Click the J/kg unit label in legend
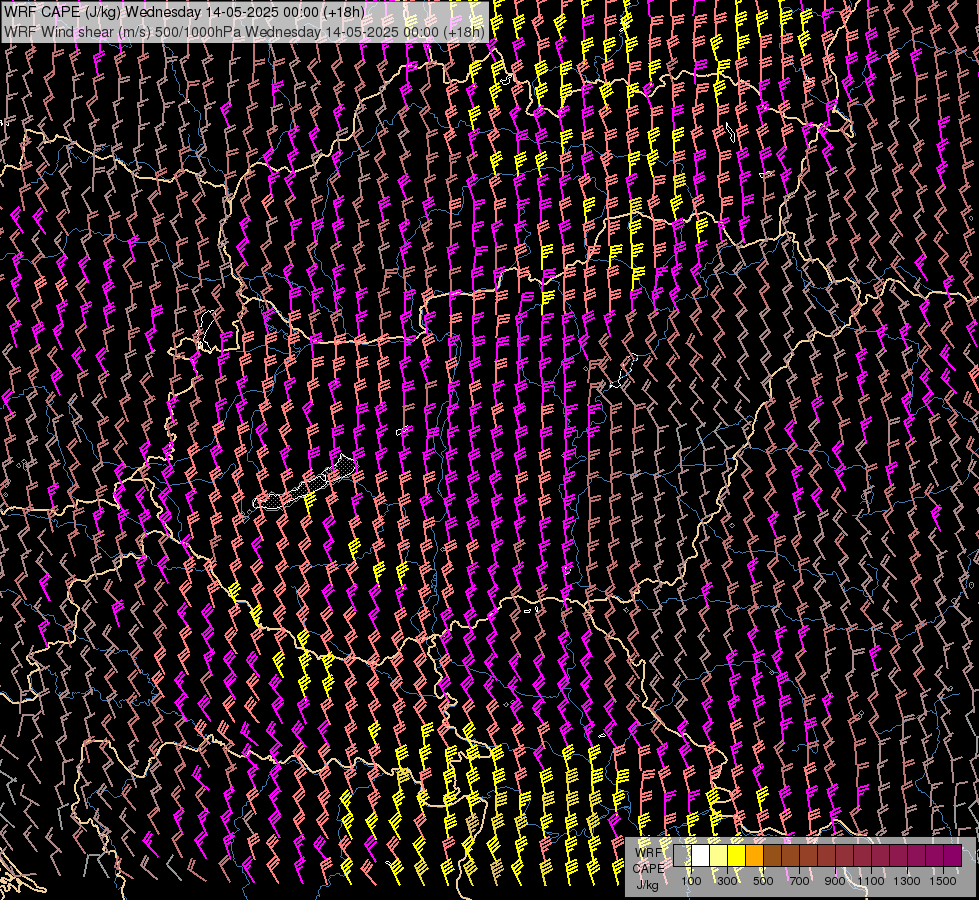 point(647,885)
